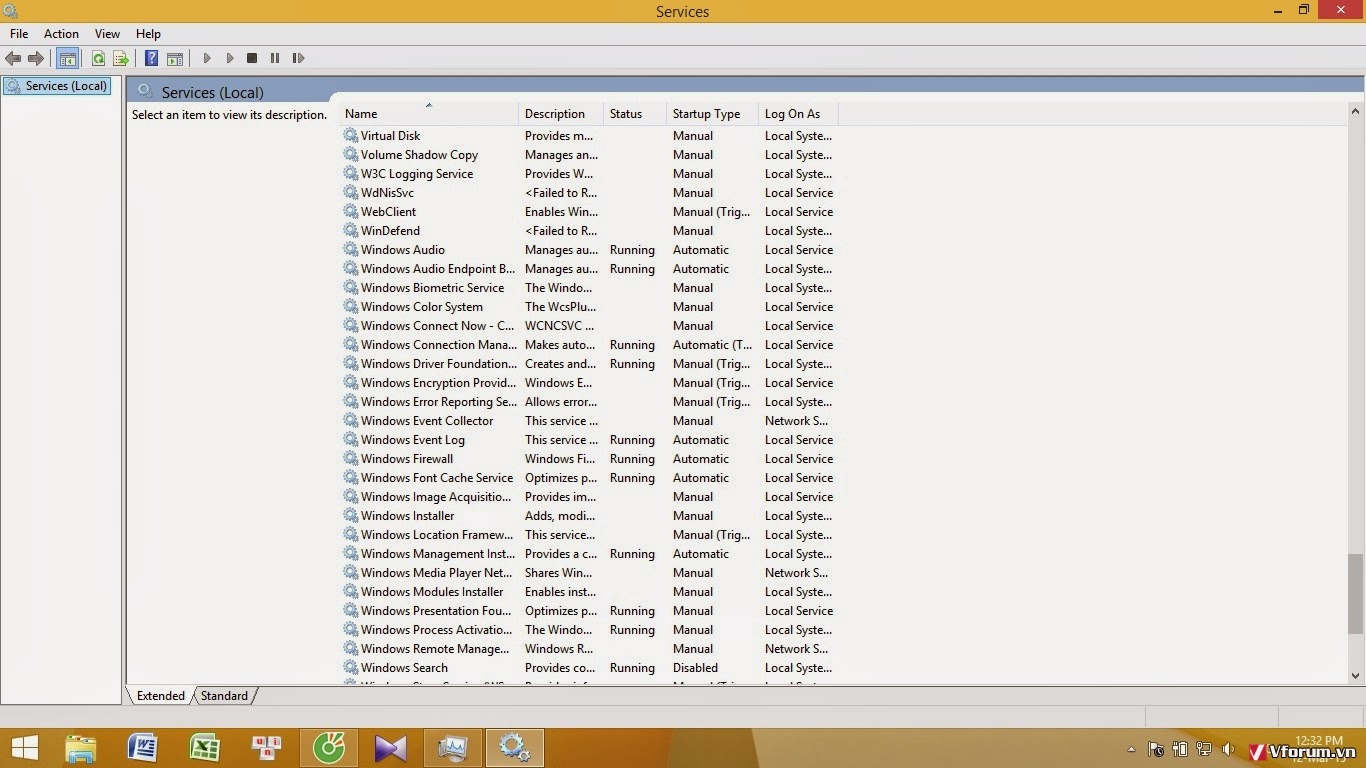1366x768 pixels.
Task: Select the Windows Event Collector service
Action: pos(427,420)
